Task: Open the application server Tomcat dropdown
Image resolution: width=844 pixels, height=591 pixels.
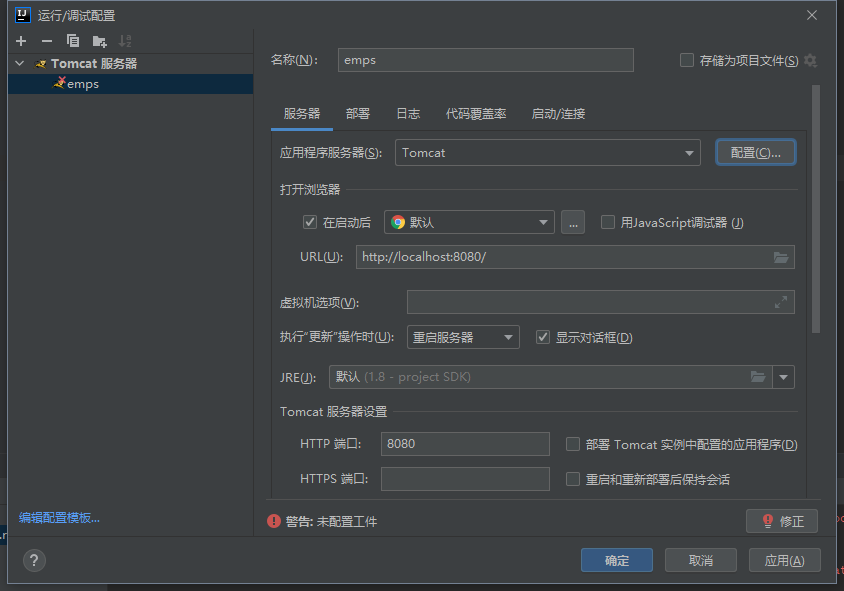Action: (x=547, y=153)
